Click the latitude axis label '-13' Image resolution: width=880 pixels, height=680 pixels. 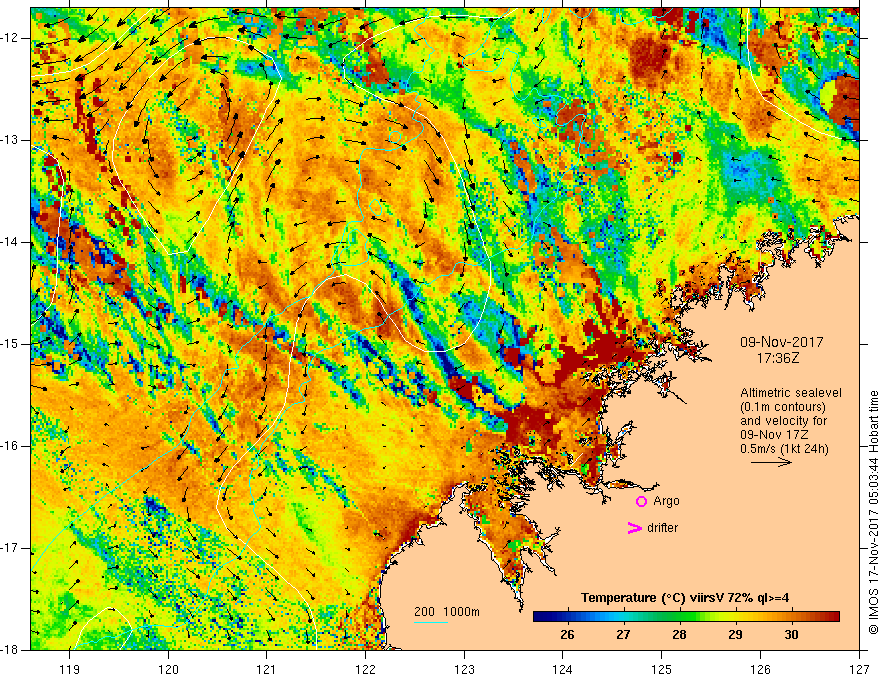(10, 140)
